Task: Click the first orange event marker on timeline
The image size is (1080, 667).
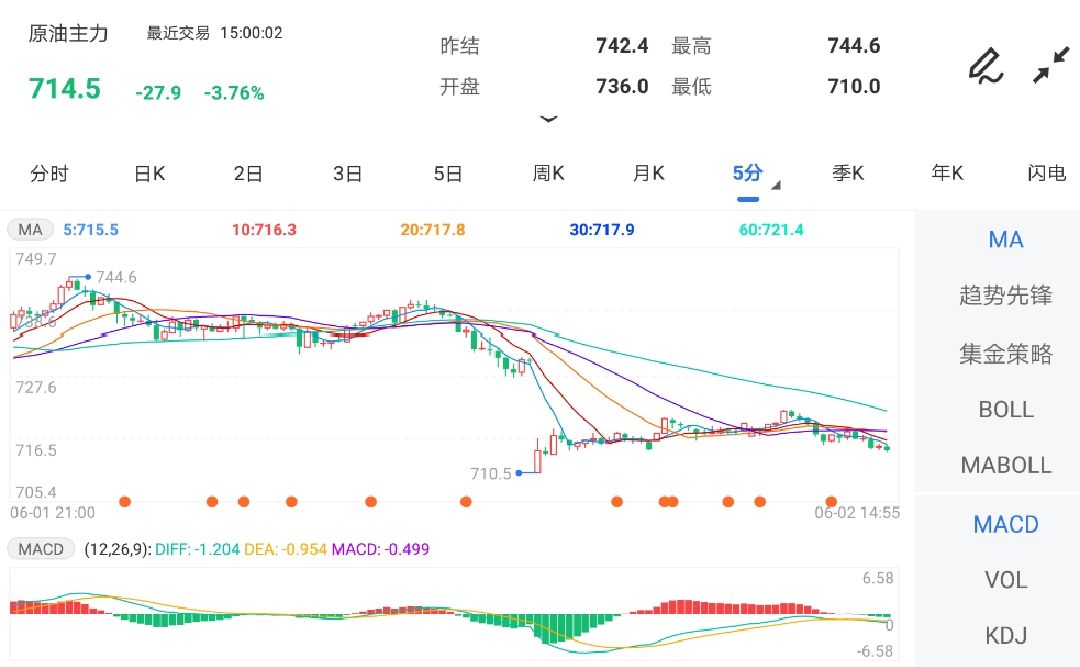Action: (125, 501)
